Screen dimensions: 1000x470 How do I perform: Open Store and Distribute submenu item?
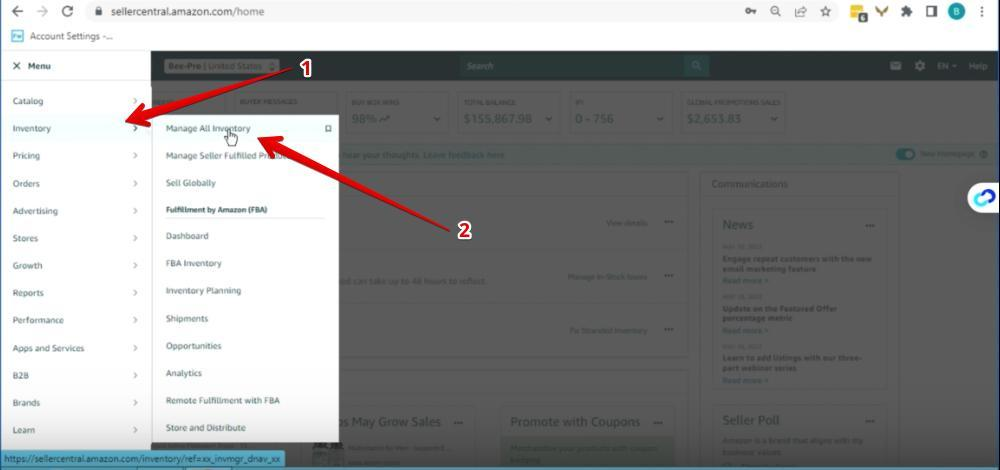click(x=205, y=428)
